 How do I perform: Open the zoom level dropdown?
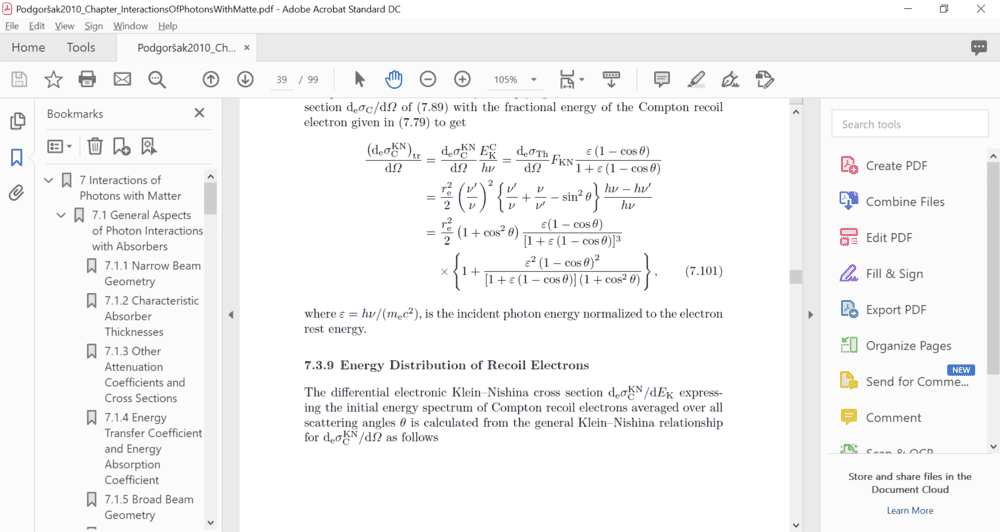point(534,80)
